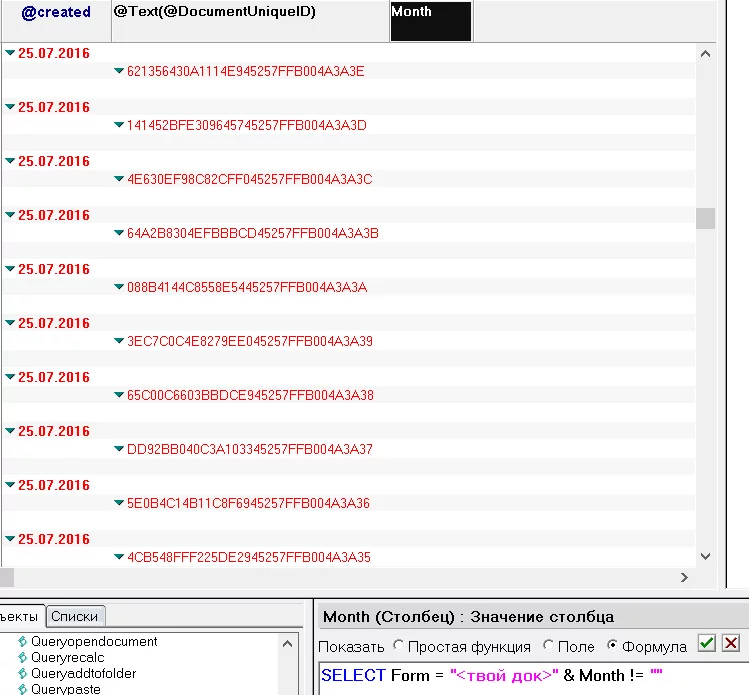Choose 'Поле' radio option
749x695 pixels.
click(x=548, y=646)
